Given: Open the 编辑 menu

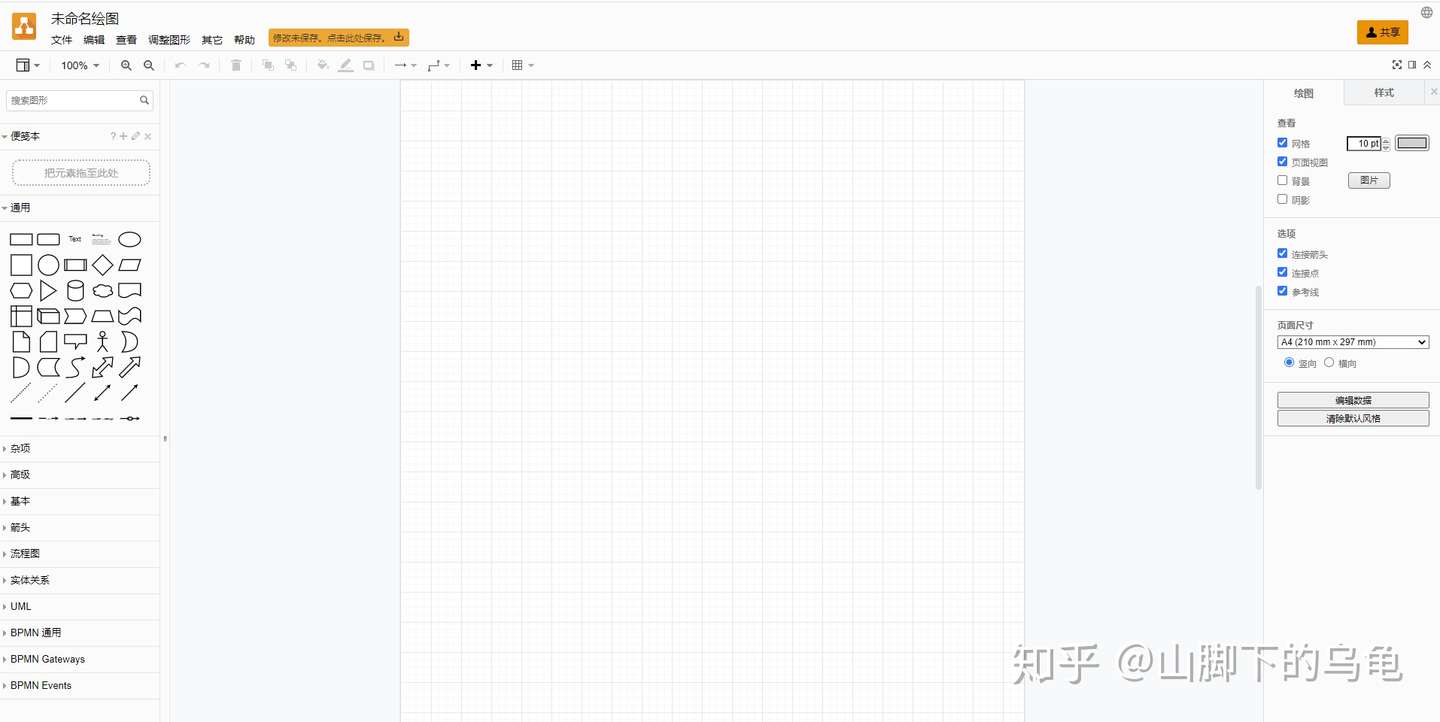Looking at the screenshot, I should 94,40.
